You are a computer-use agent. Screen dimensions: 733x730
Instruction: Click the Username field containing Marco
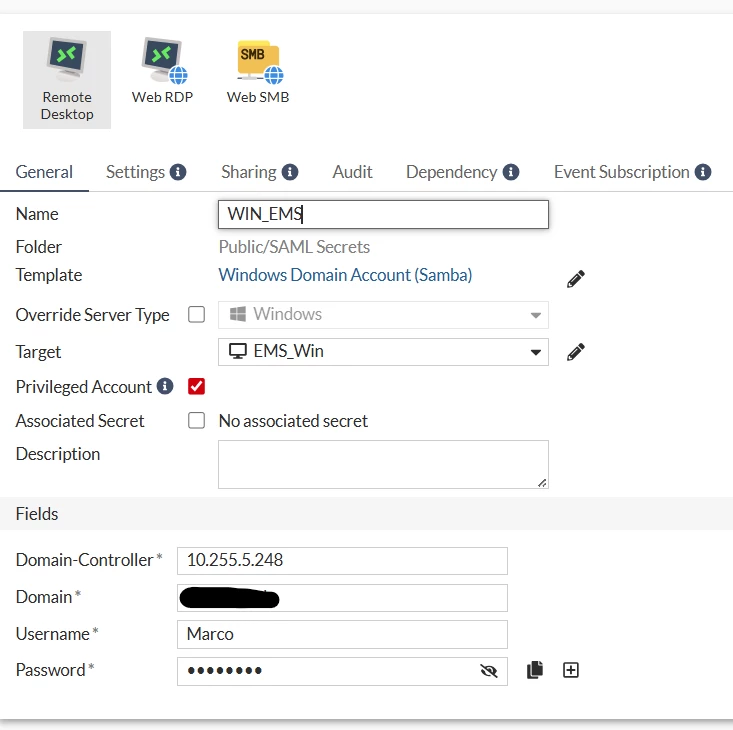pos(342,635)
